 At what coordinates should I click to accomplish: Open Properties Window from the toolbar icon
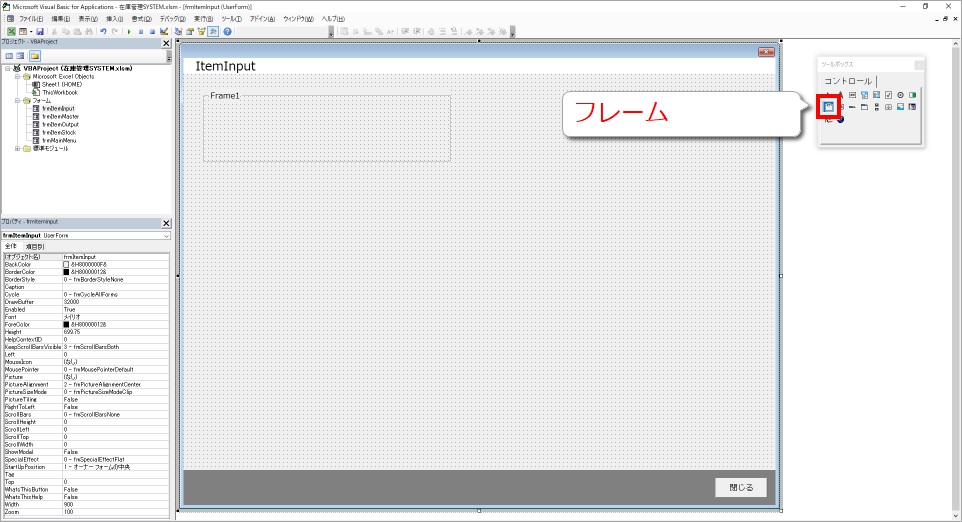[x=190, y=31]
